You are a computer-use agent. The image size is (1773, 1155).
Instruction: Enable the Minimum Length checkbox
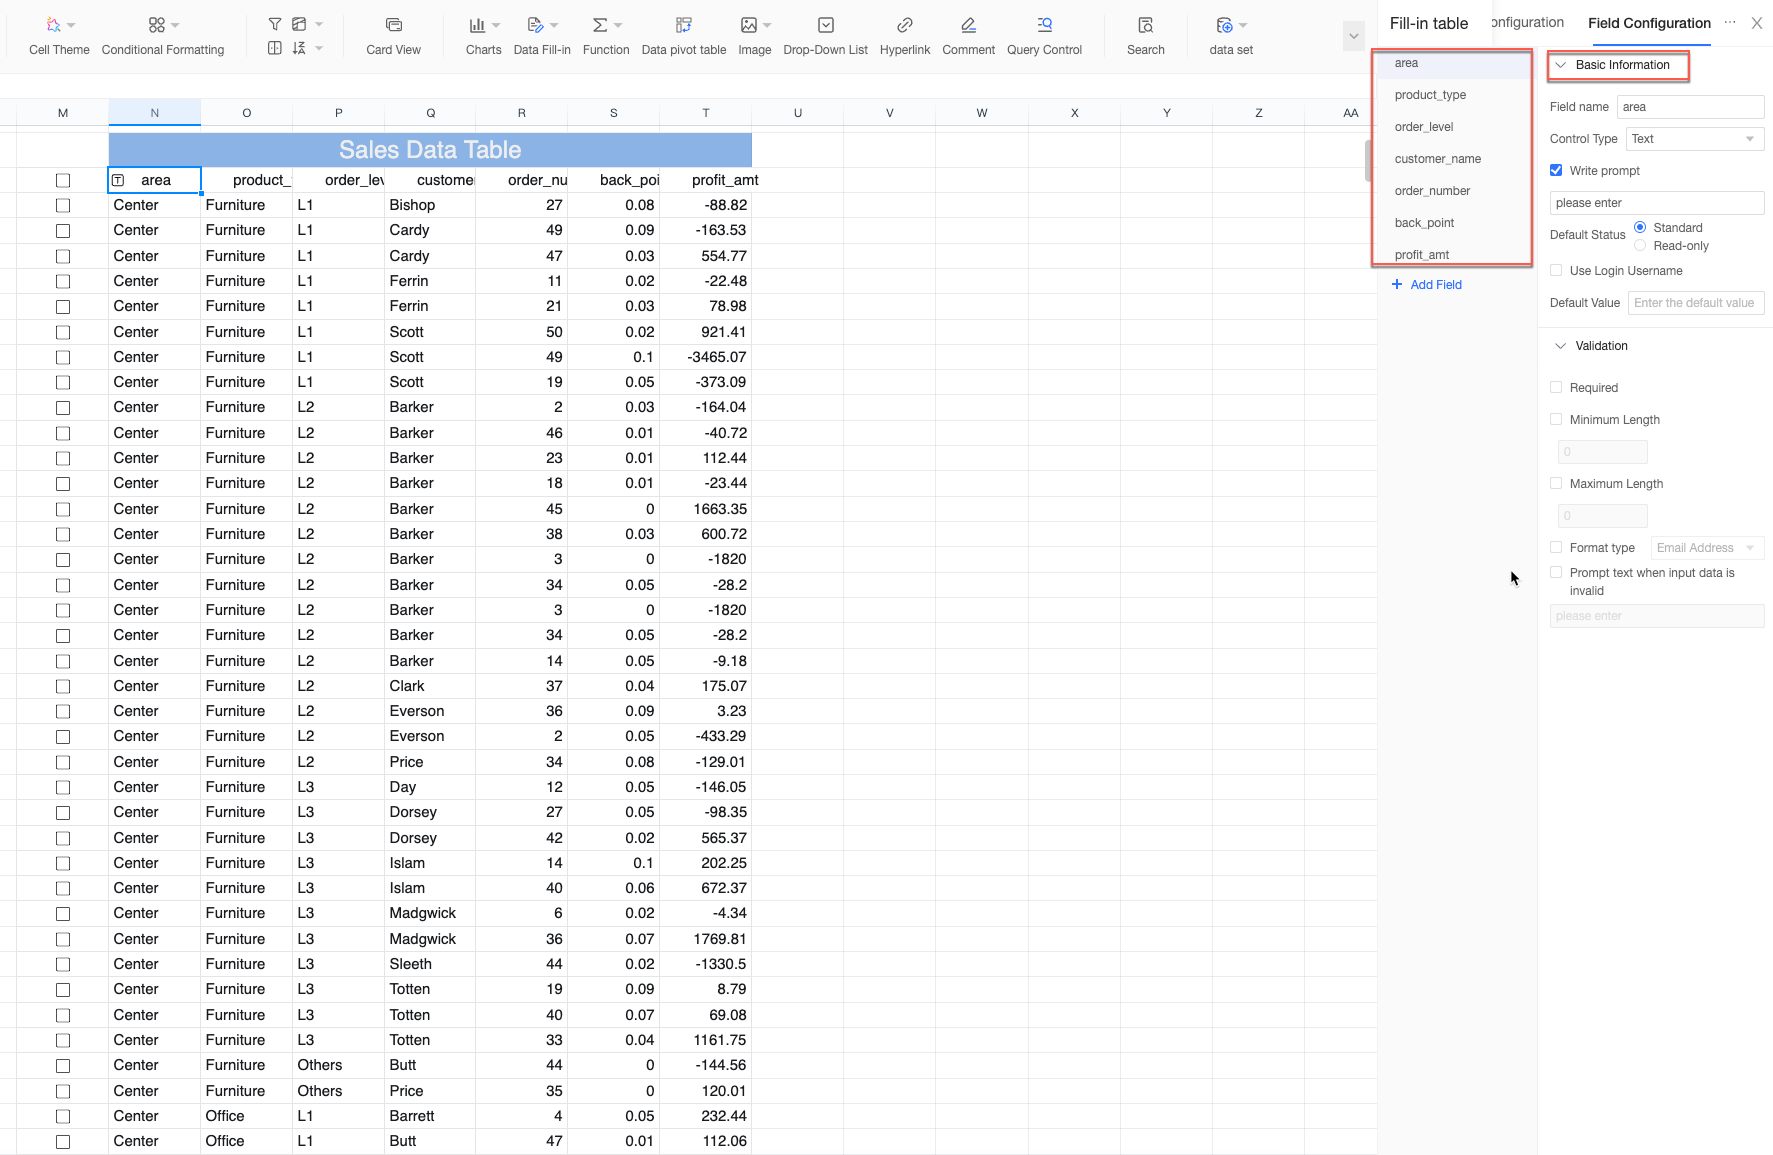pyautogui.click(x=1556, y=420)
